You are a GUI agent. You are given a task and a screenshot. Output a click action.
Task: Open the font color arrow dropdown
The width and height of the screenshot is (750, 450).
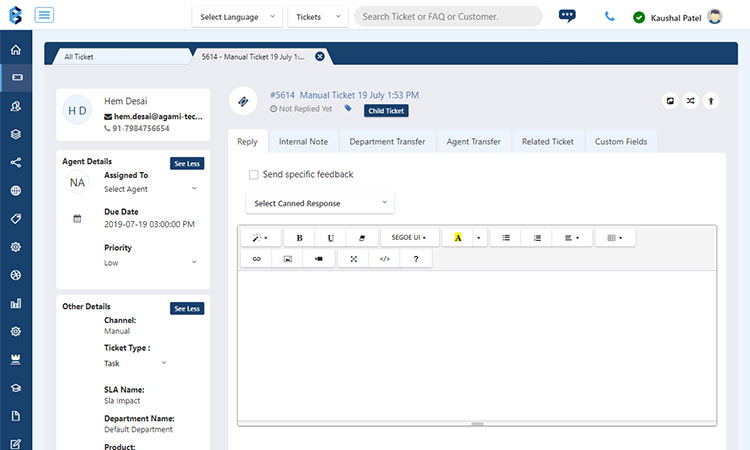coord(479,238)
